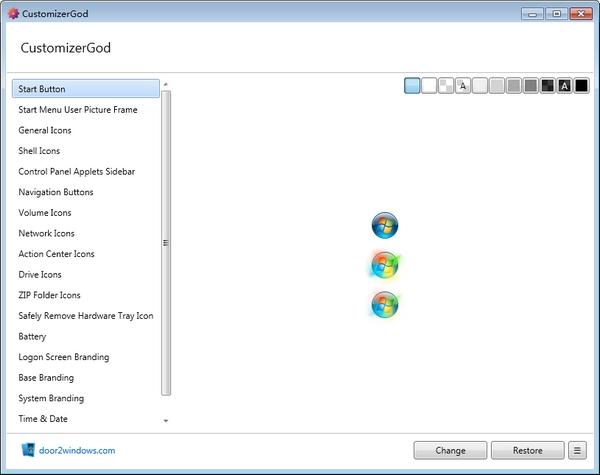Select System Branding entry
Image resolution: width=600 pixels, height=475 pixels.
pos(86,398)
